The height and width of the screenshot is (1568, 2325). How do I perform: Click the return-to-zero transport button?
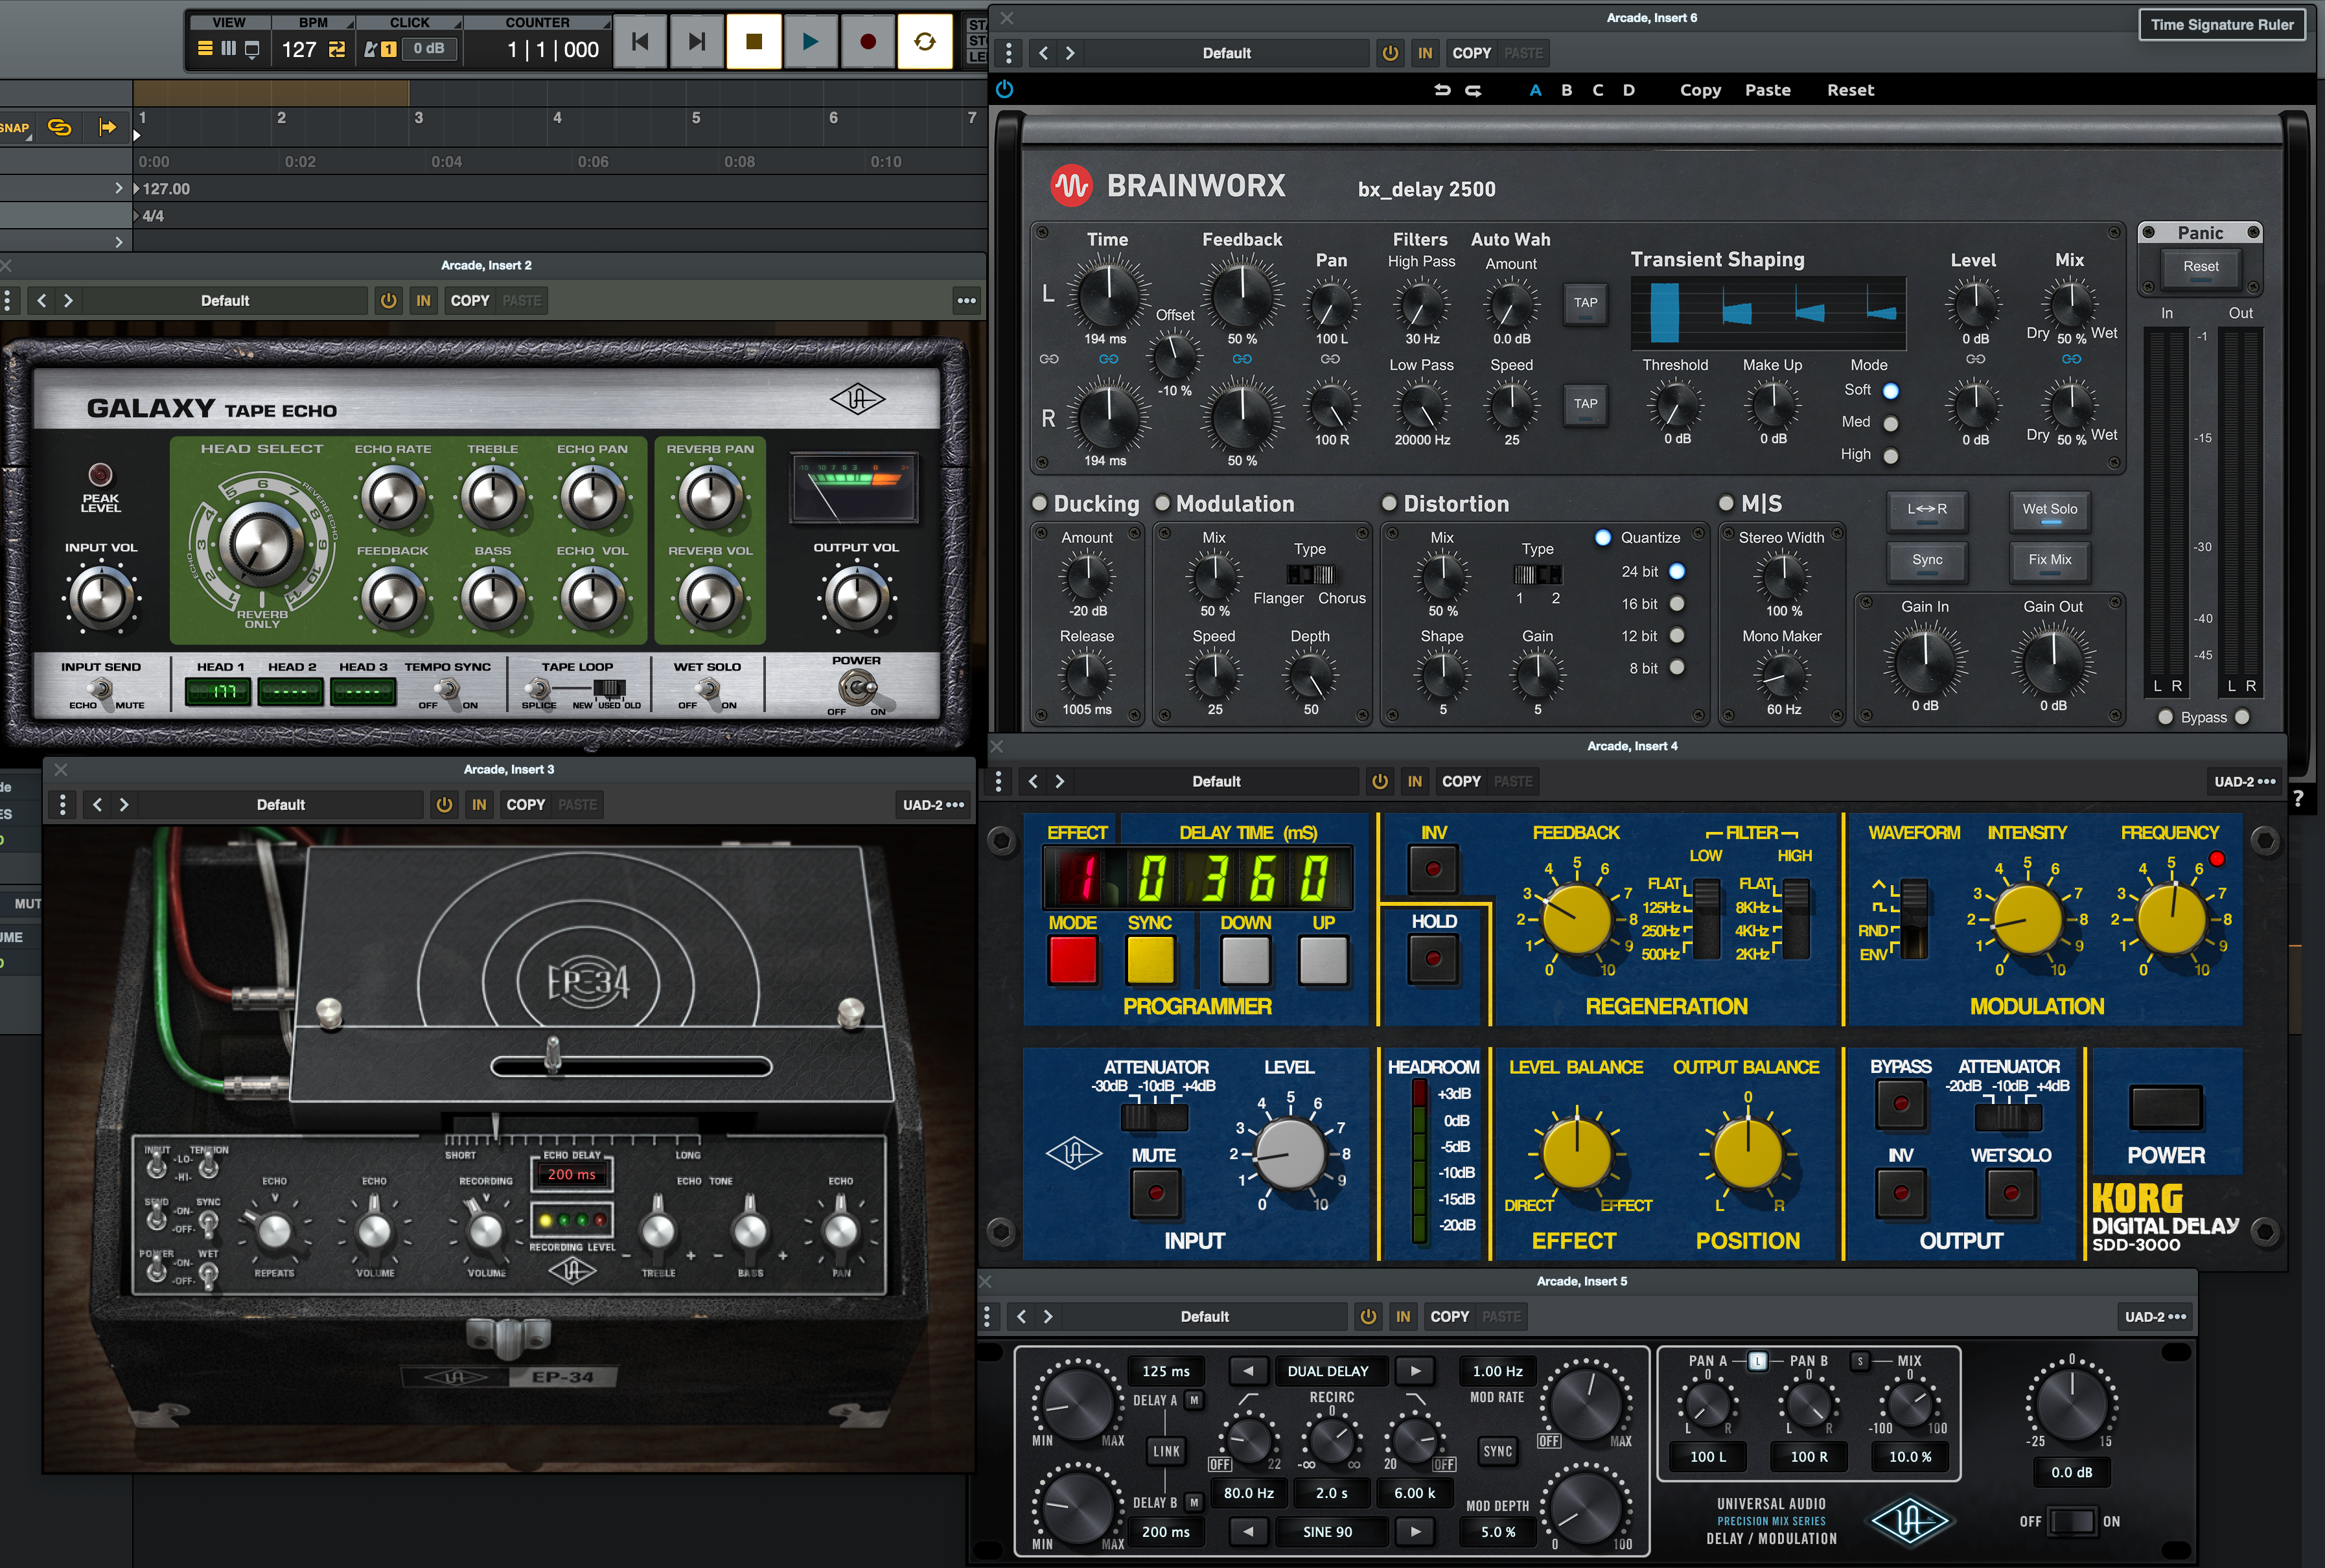640,41
